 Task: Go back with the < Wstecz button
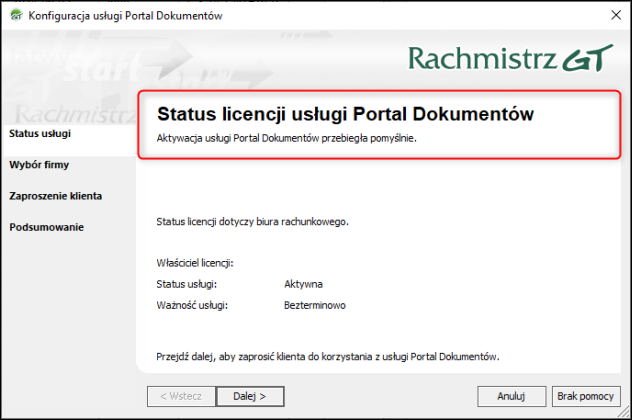181,396
